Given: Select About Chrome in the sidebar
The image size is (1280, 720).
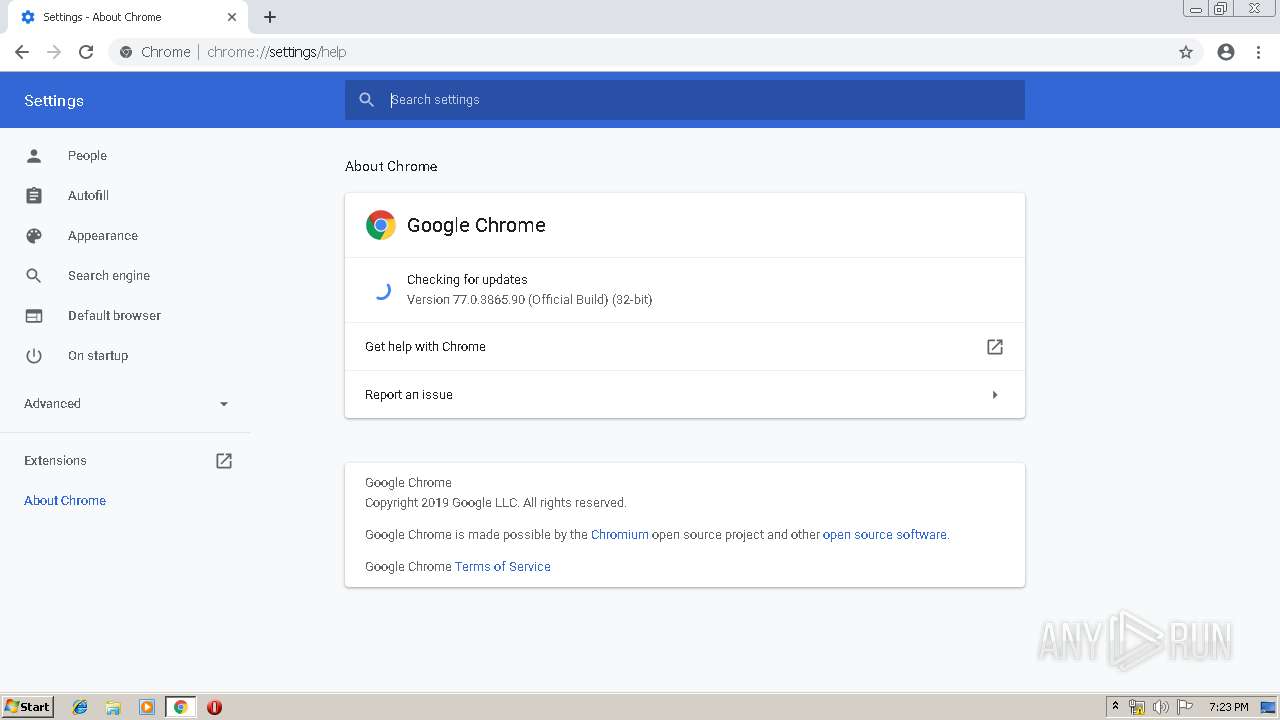Looking at the screenshot, I should click(65, 501).
